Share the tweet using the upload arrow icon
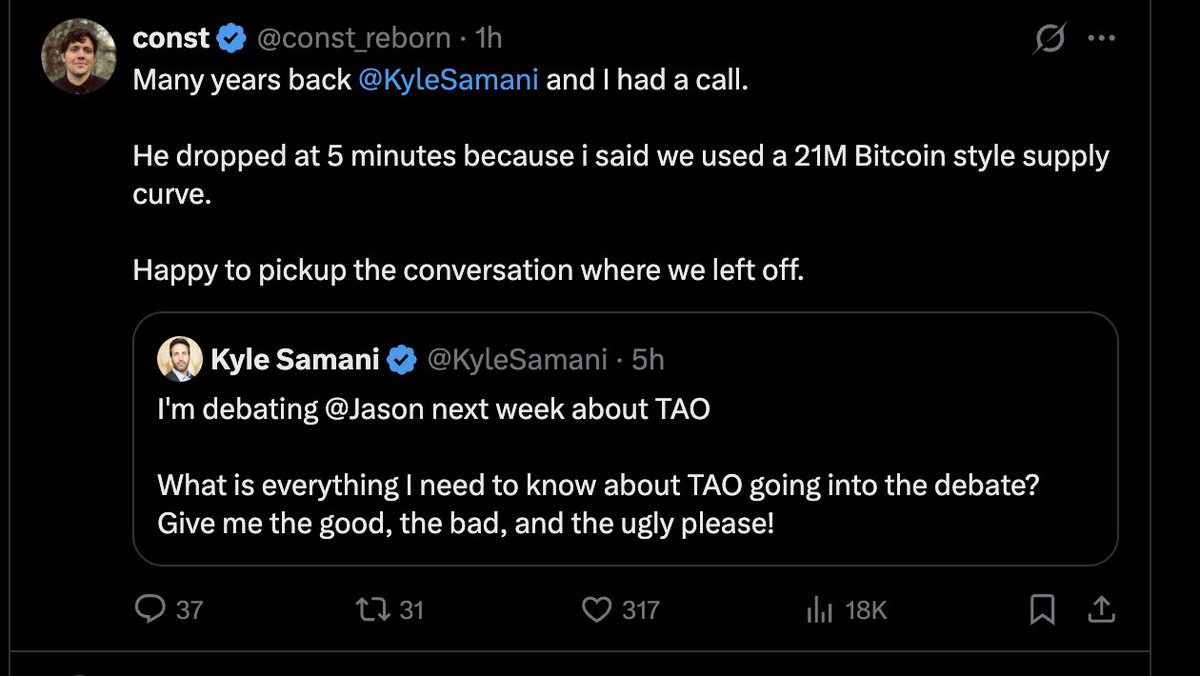 1100,609
